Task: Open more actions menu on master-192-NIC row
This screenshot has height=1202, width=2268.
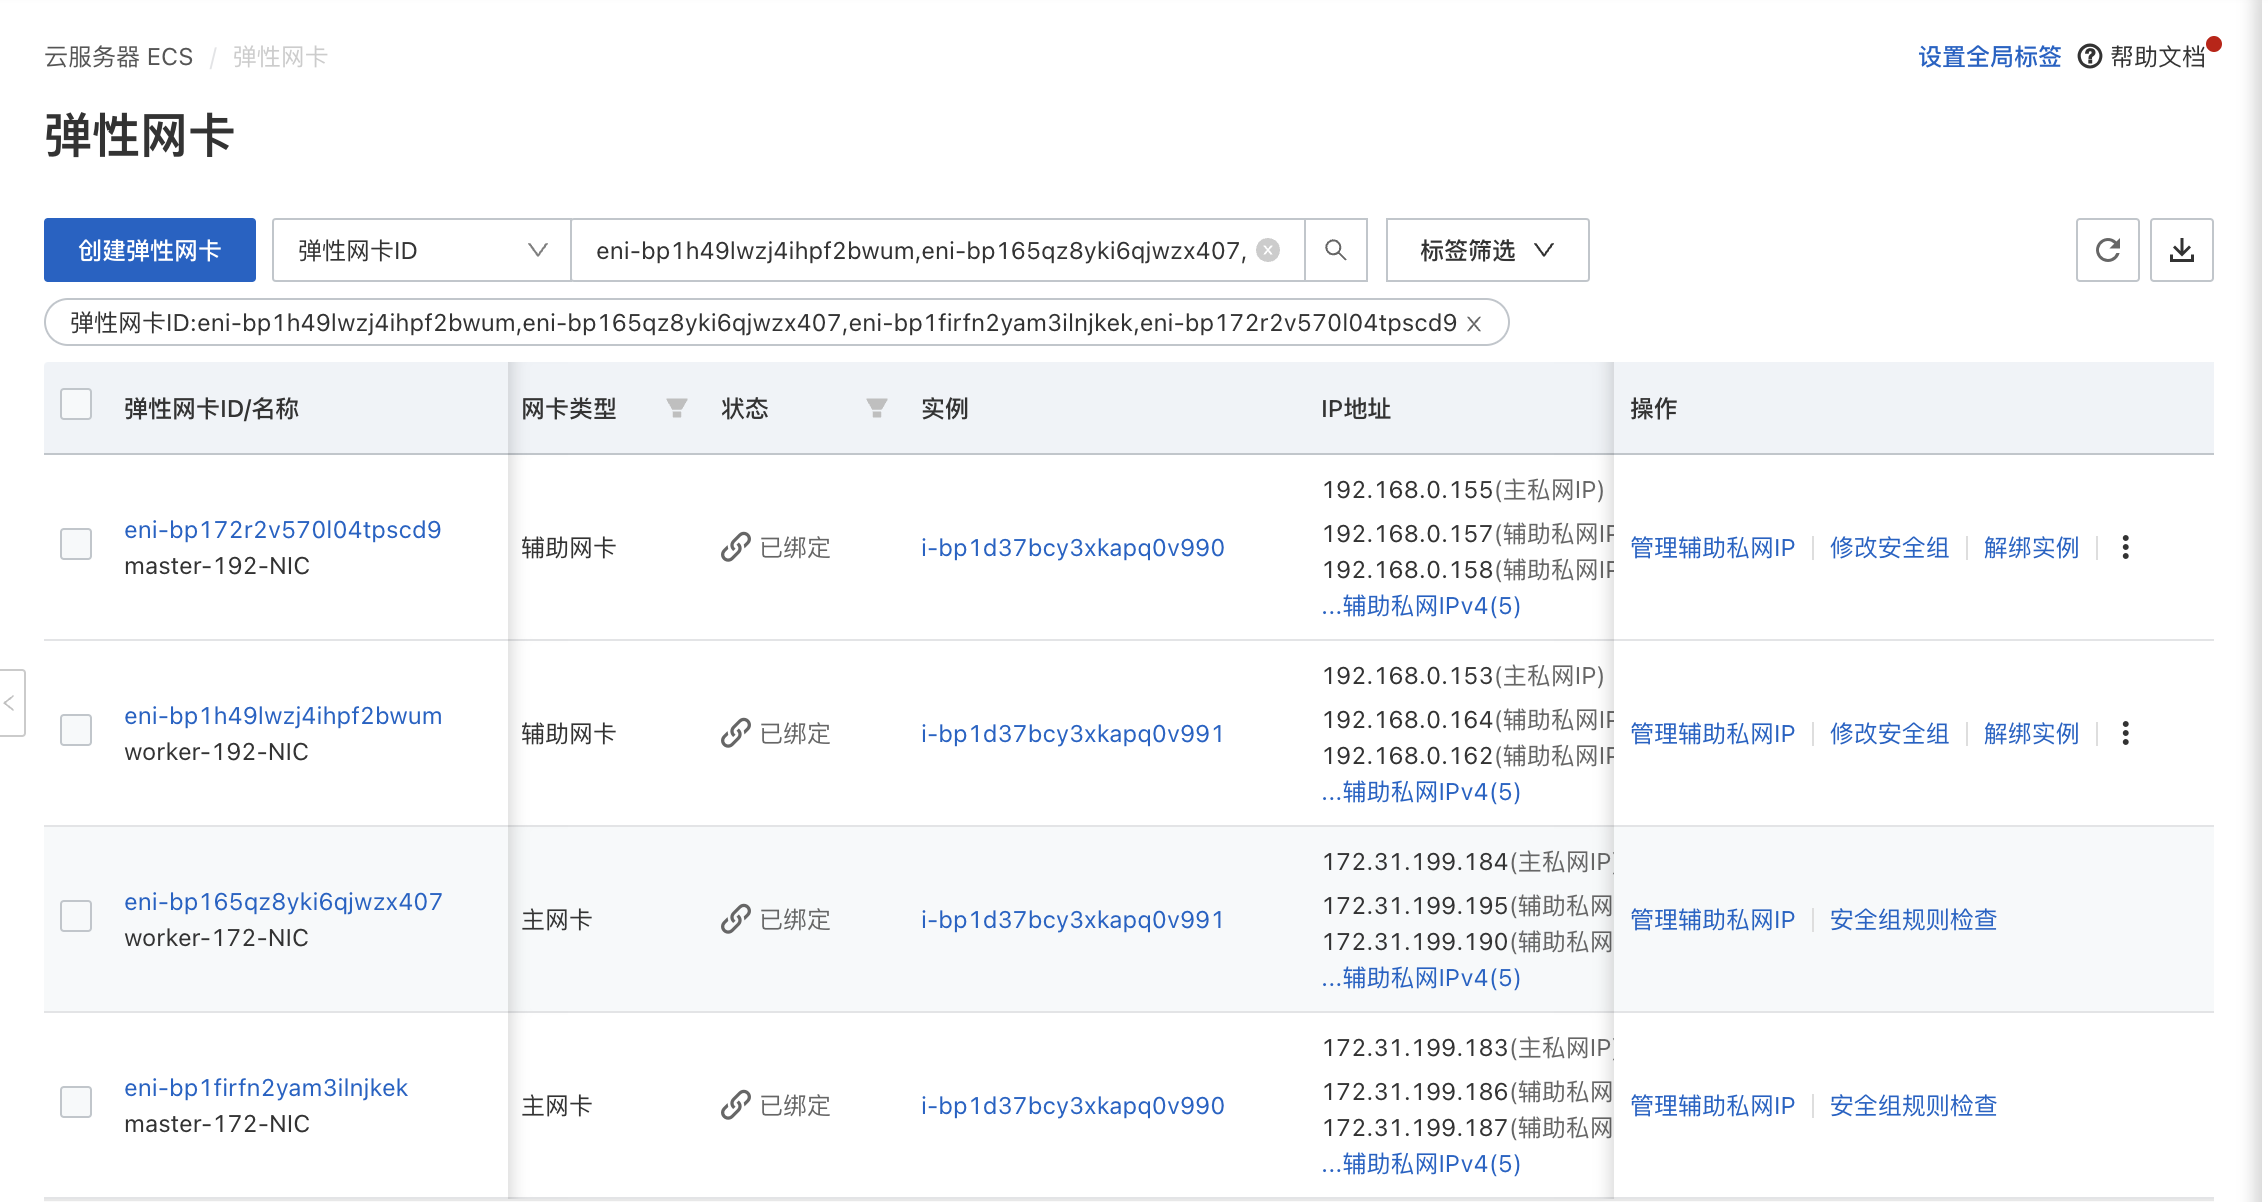Action: coord(2126,547)
